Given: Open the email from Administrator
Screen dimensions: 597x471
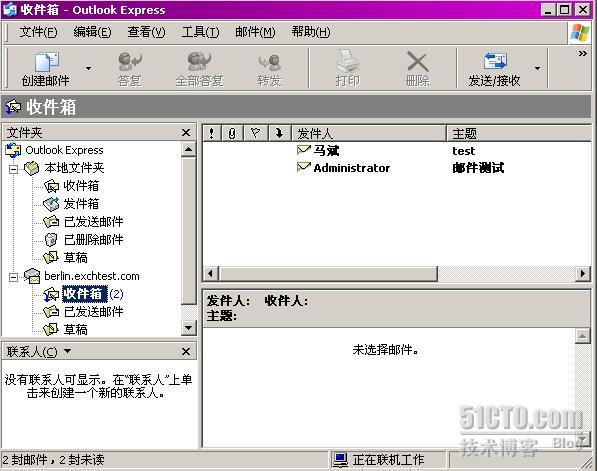Looking at the screenshot, I should [x=396, y=168].
